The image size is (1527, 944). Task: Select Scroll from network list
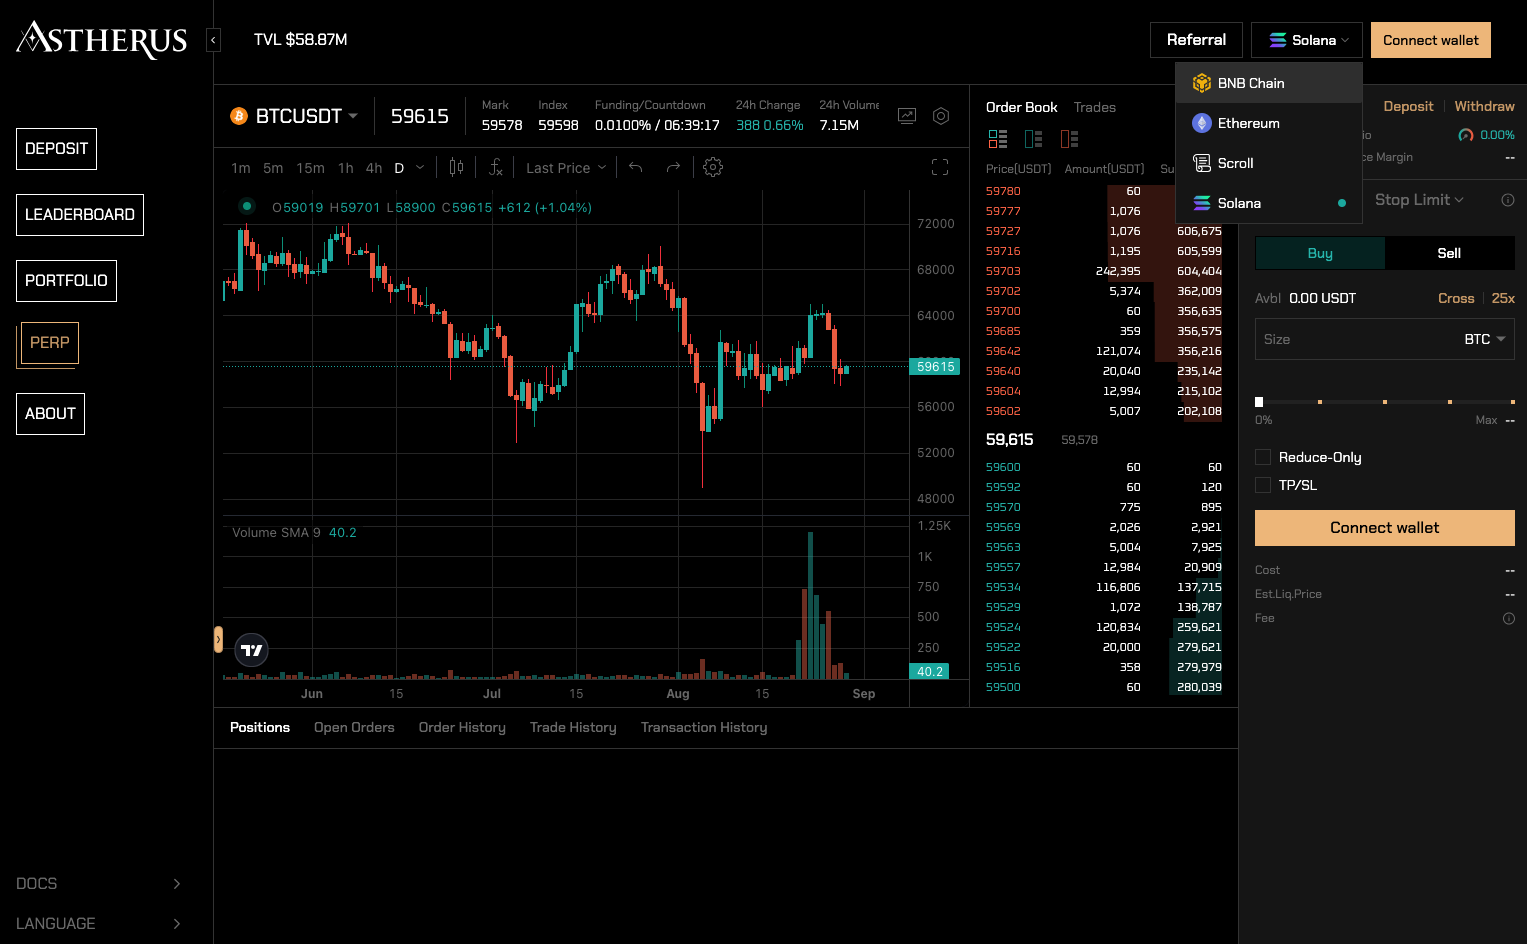(x=1269, y=163)
